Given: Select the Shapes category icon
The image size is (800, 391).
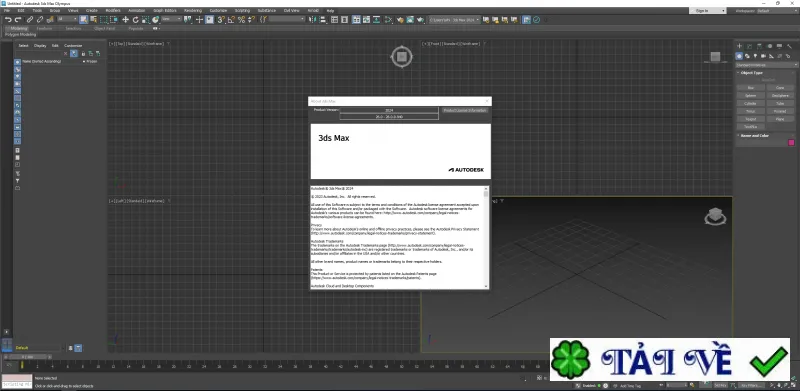Looking at the screenshot, I should point(747,56).
